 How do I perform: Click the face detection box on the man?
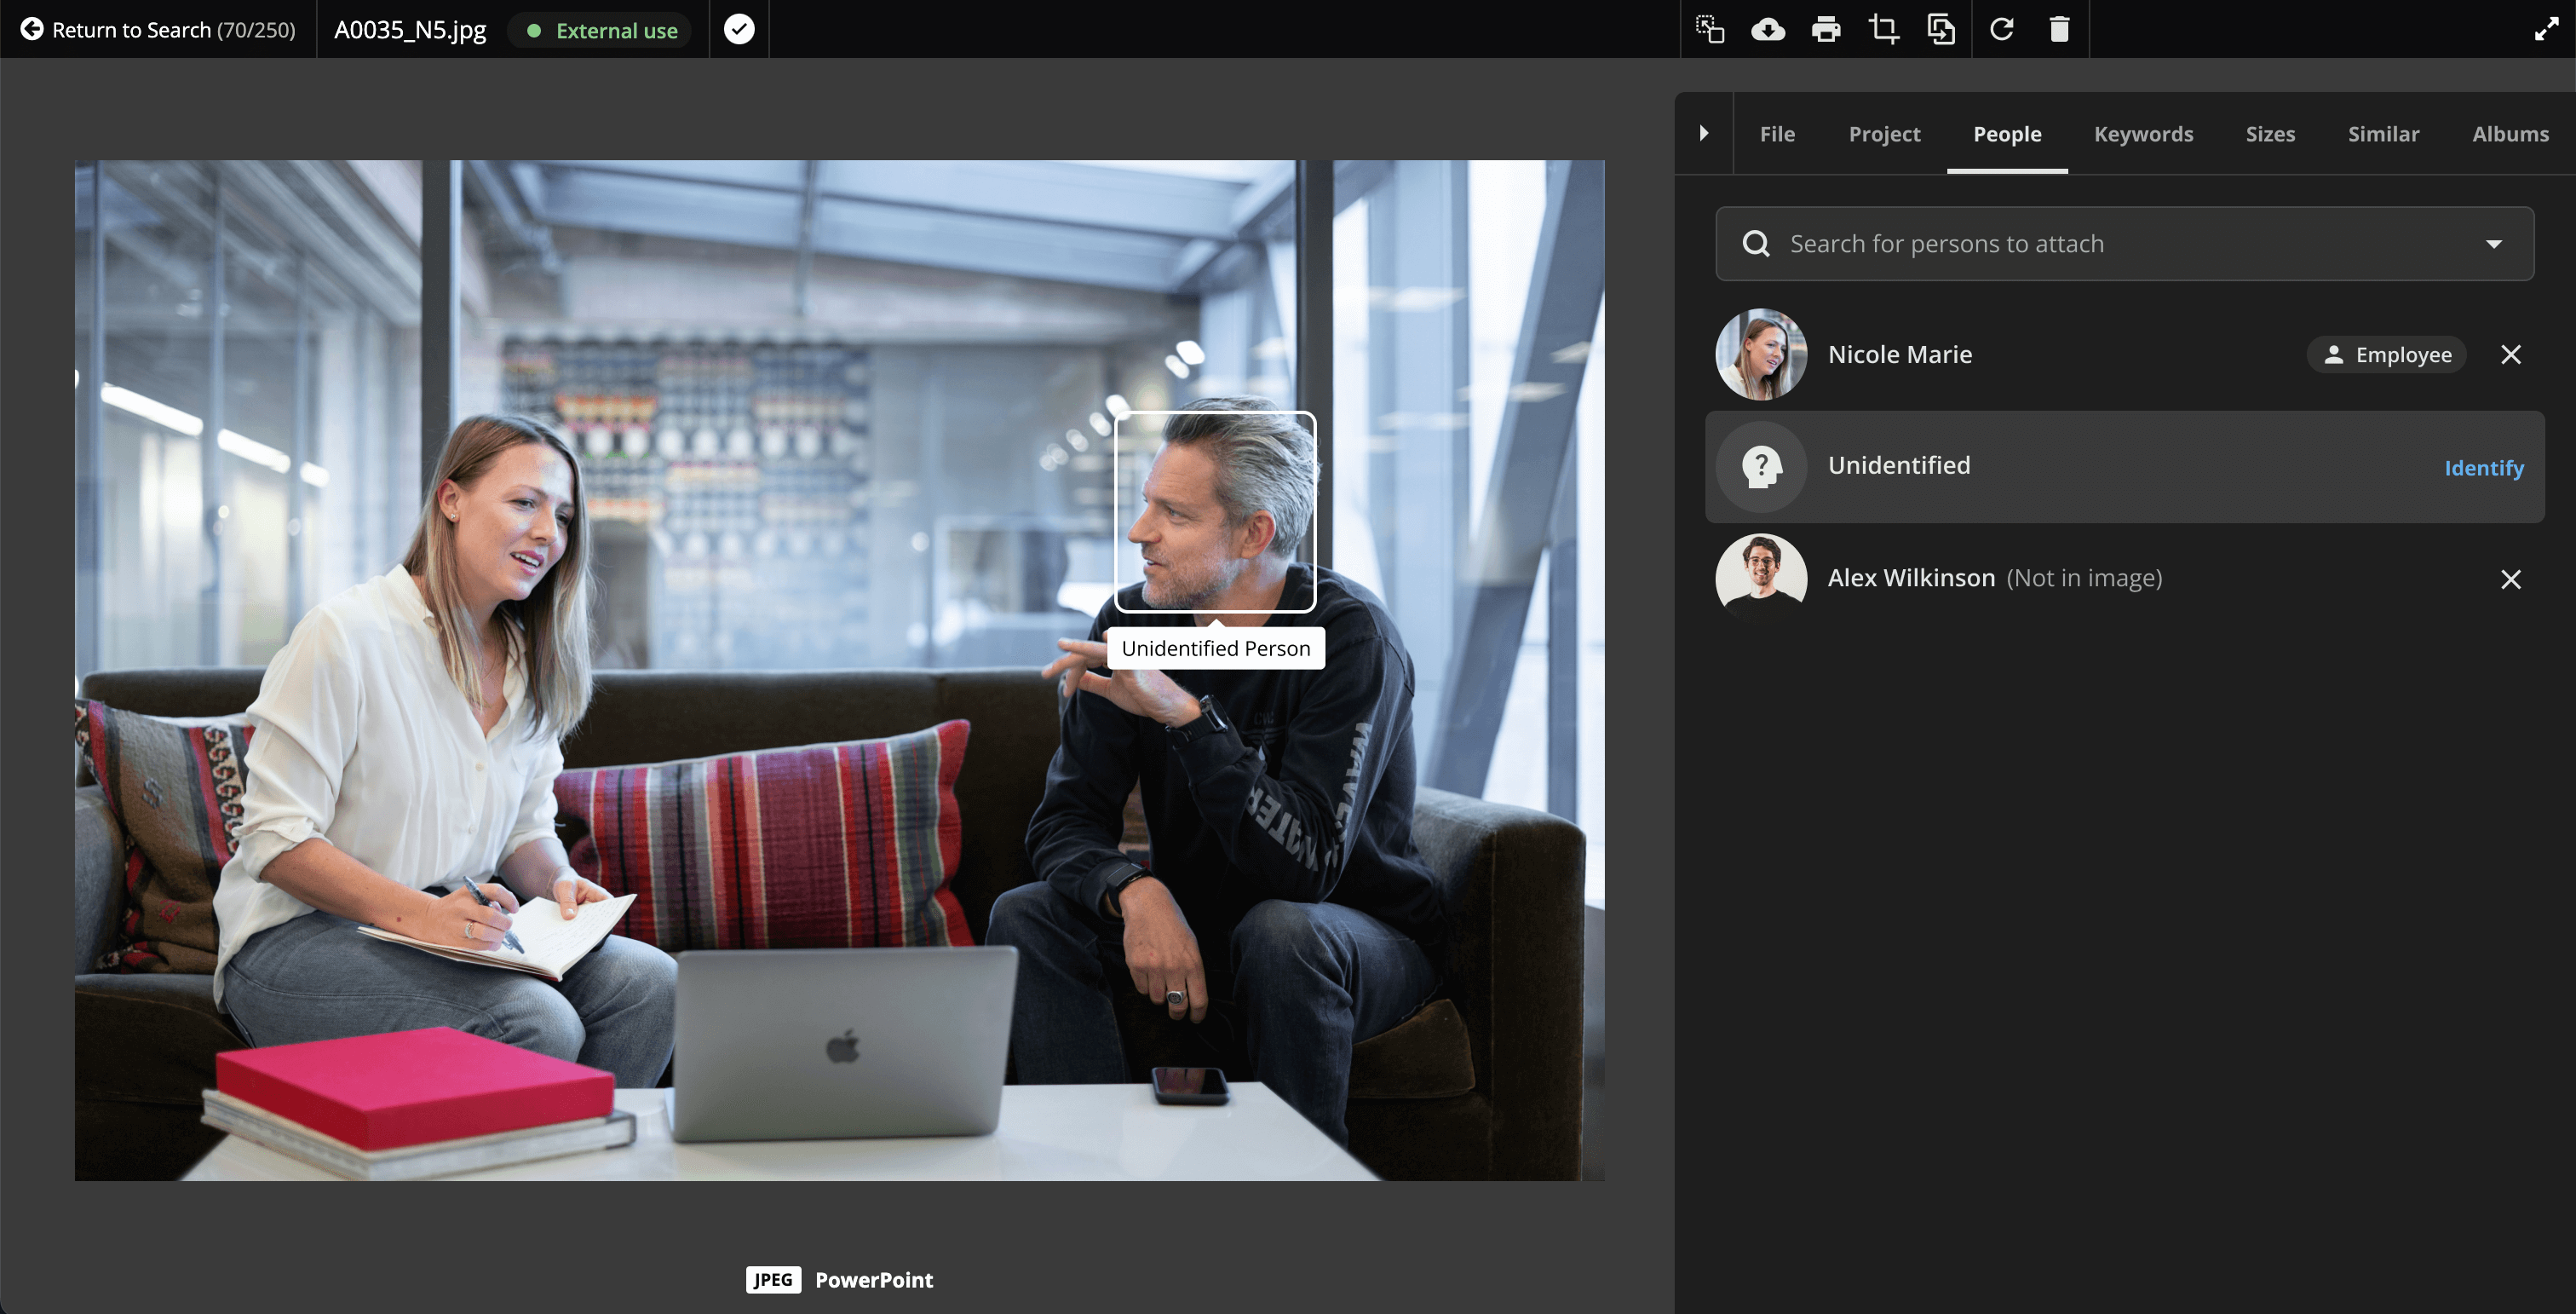[x=1215, y=511]
